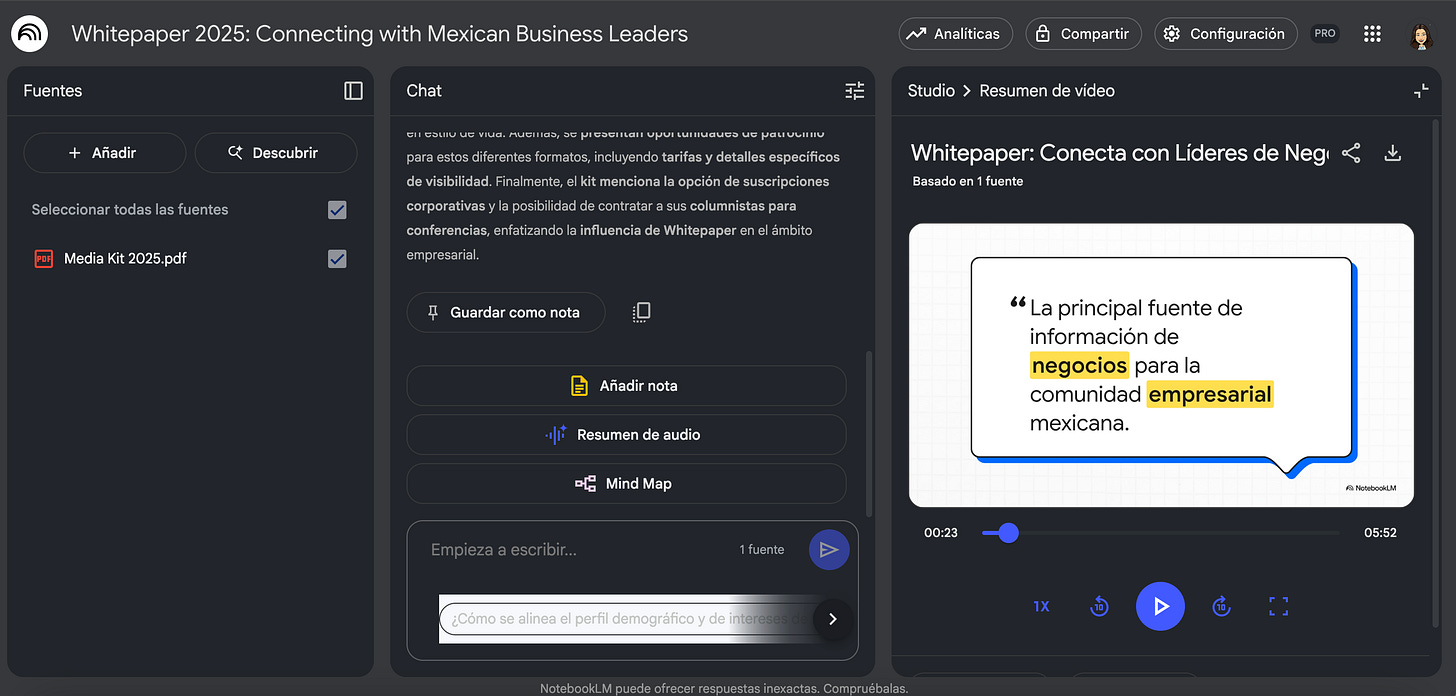Viewport: 1456px width, 696px height.
Task: Share the video summary
Action: pyautogui.click(x=1351, y=153)
